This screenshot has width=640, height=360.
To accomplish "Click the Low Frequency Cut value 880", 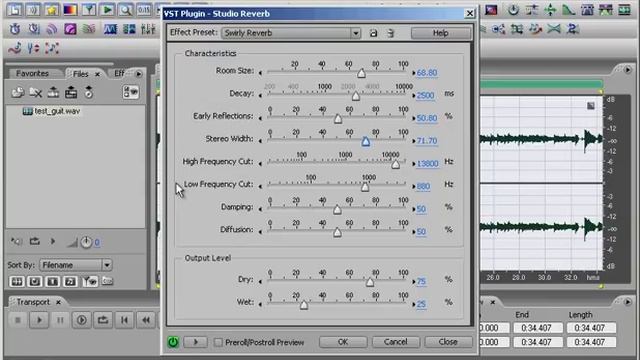I will click(x=423, y=187).
